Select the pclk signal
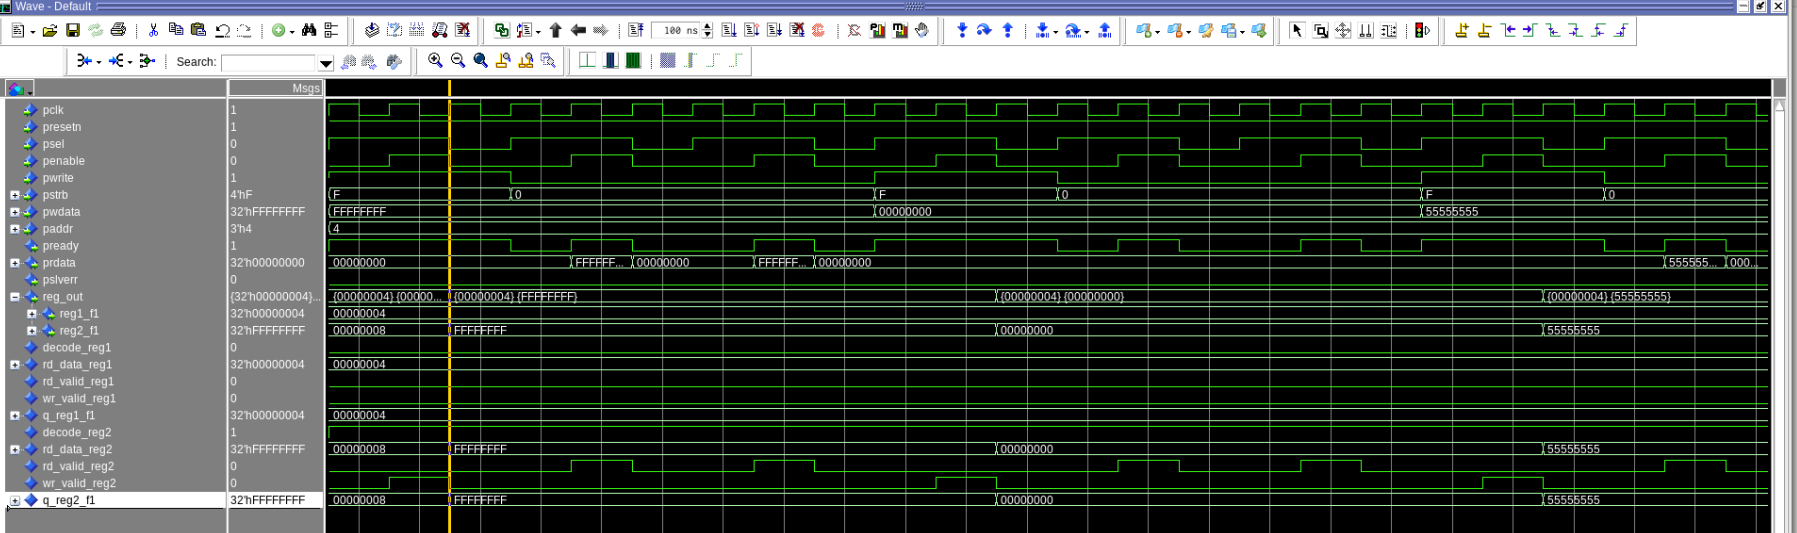The image size is (1797, 533). (53, 110)
